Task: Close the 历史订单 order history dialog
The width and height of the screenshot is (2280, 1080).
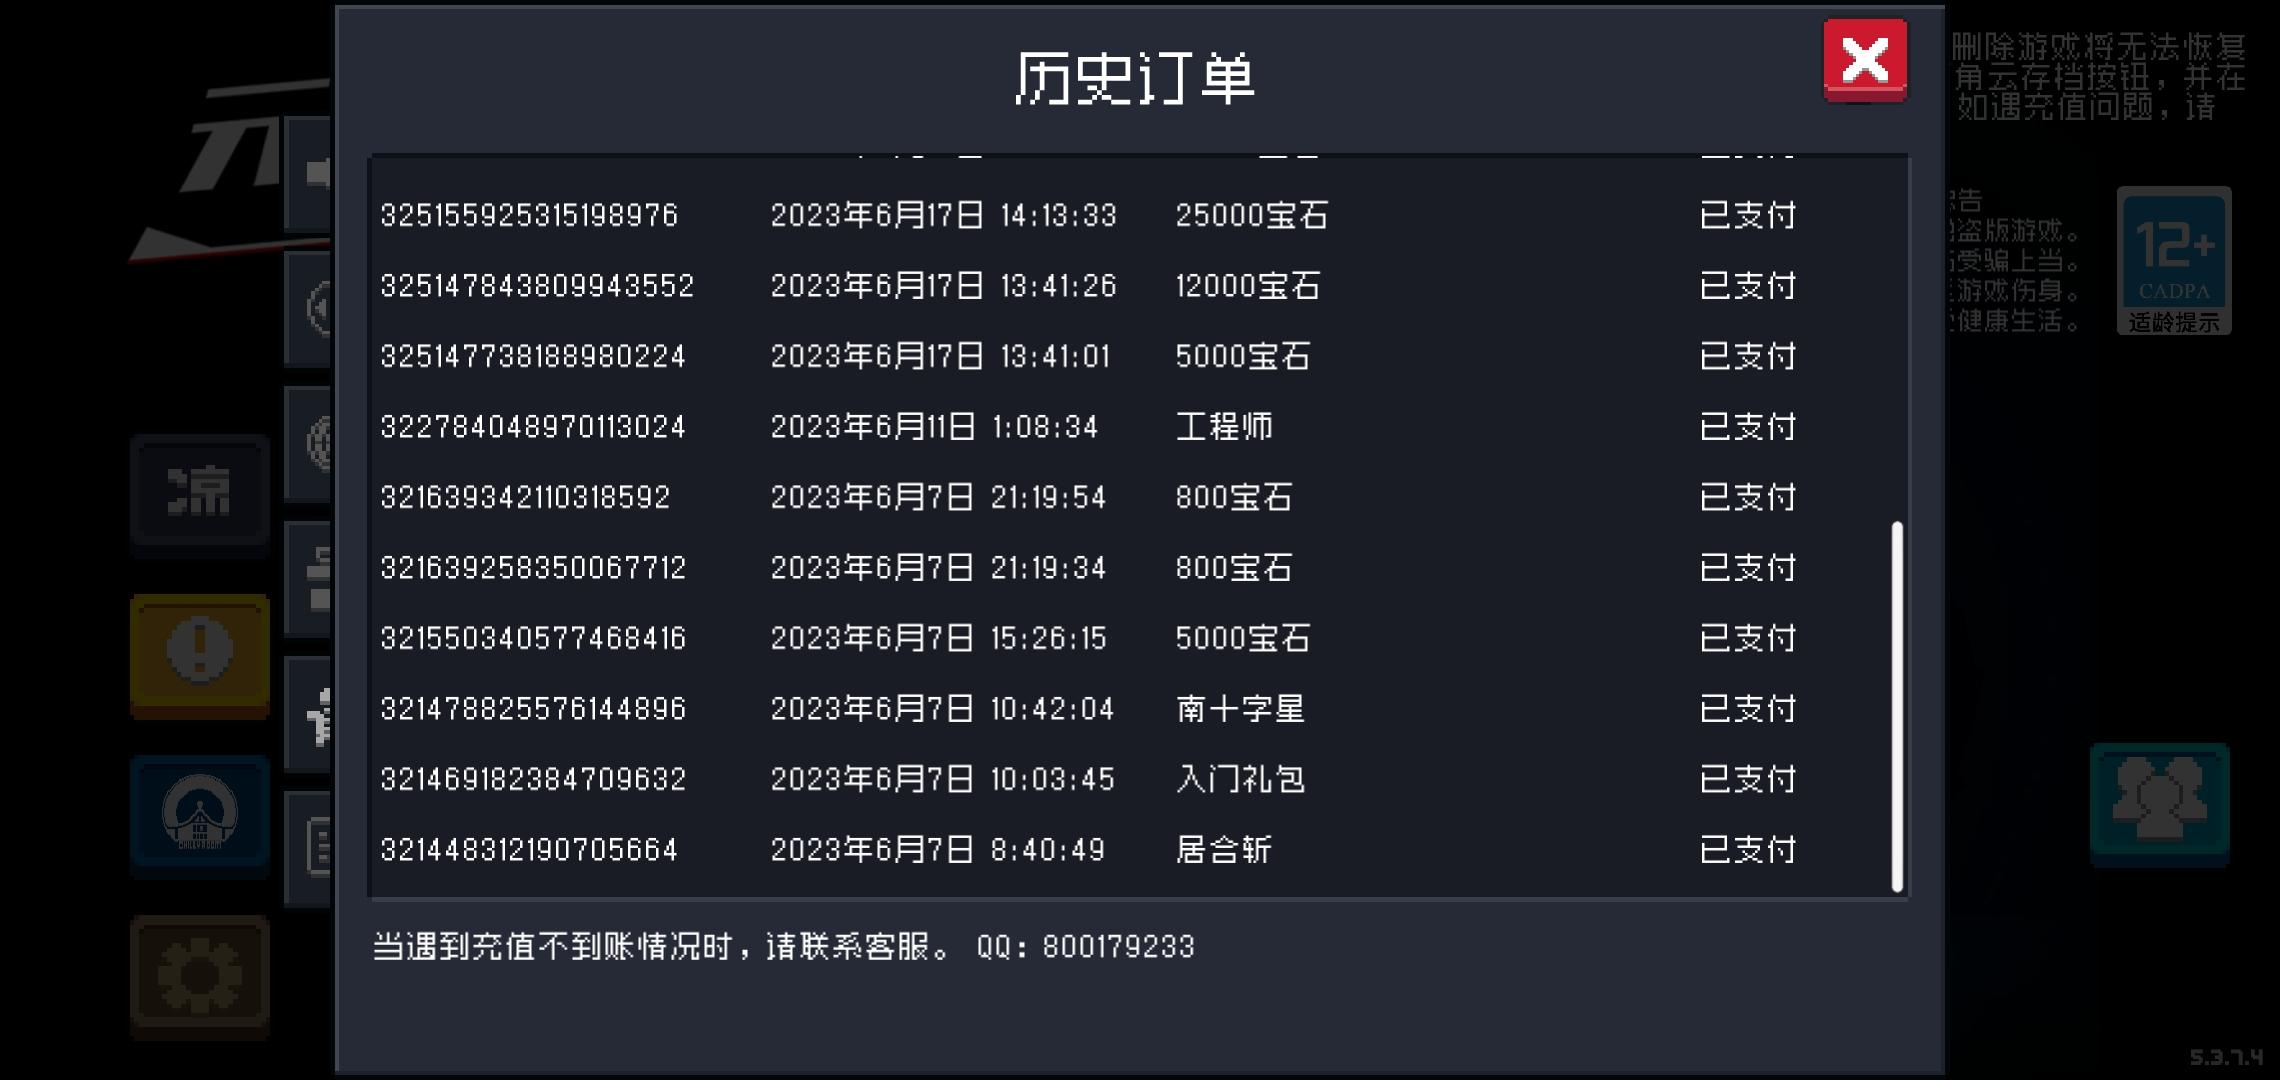Action: pyautogui.click(x=1865, y=59)
